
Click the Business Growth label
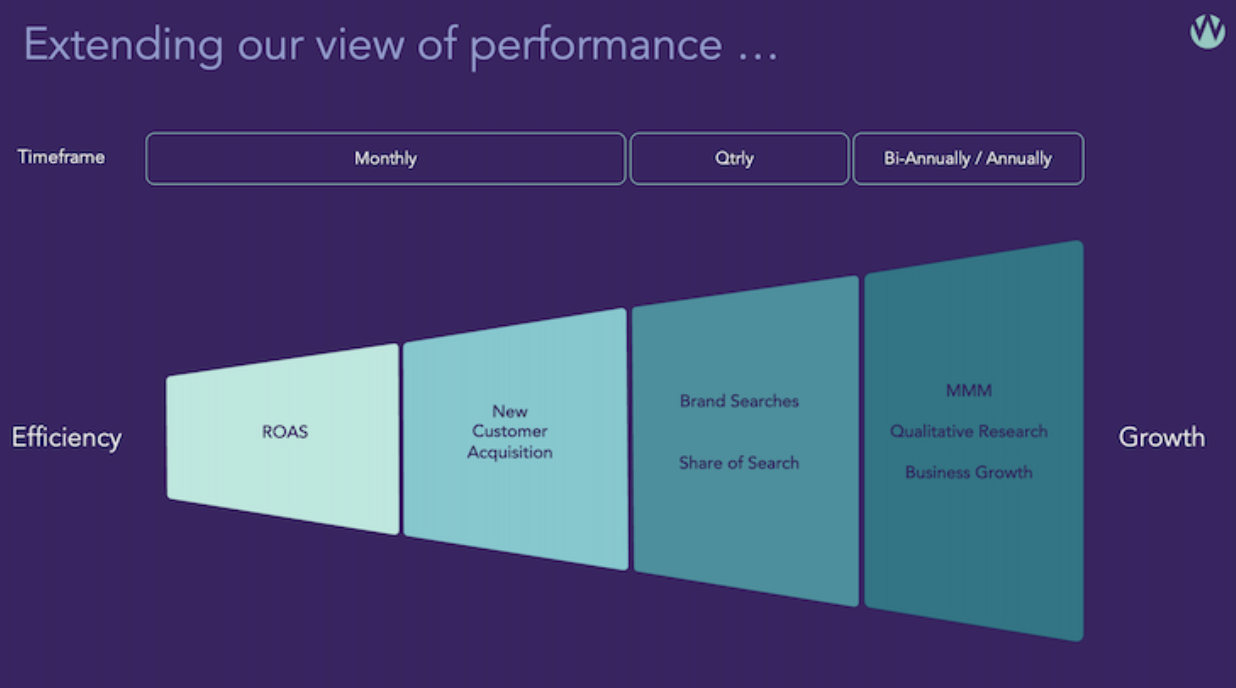click(x=968, y=472)
